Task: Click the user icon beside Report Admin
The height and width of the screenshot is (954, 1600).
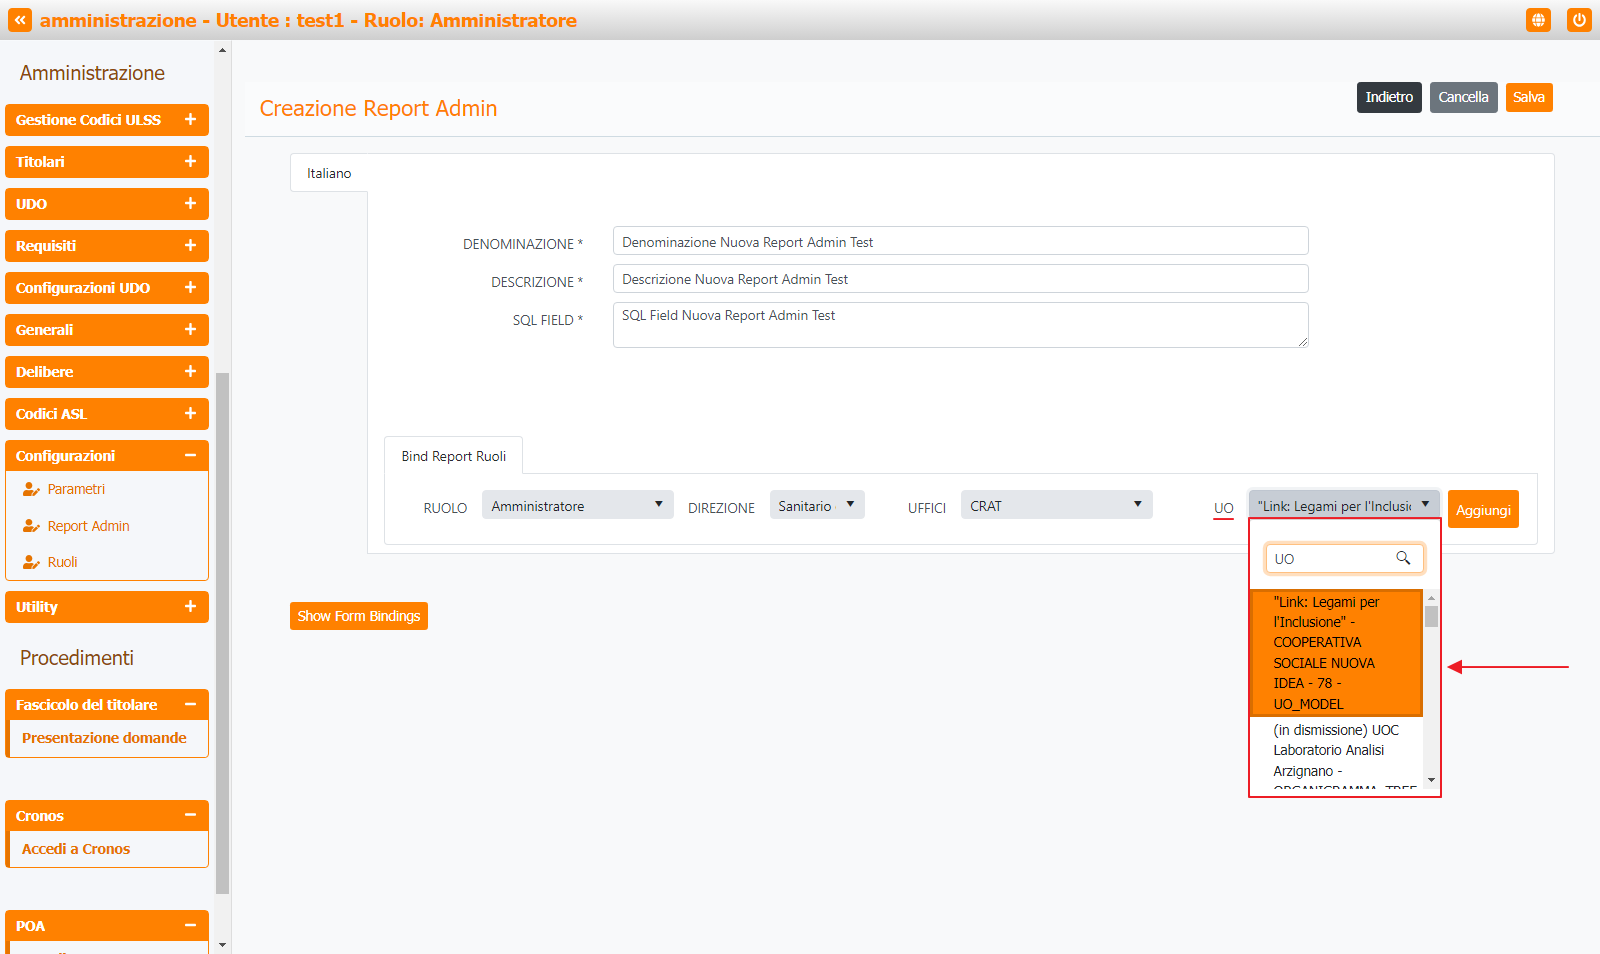Action: pyautogui.click(x=31, y=526)
